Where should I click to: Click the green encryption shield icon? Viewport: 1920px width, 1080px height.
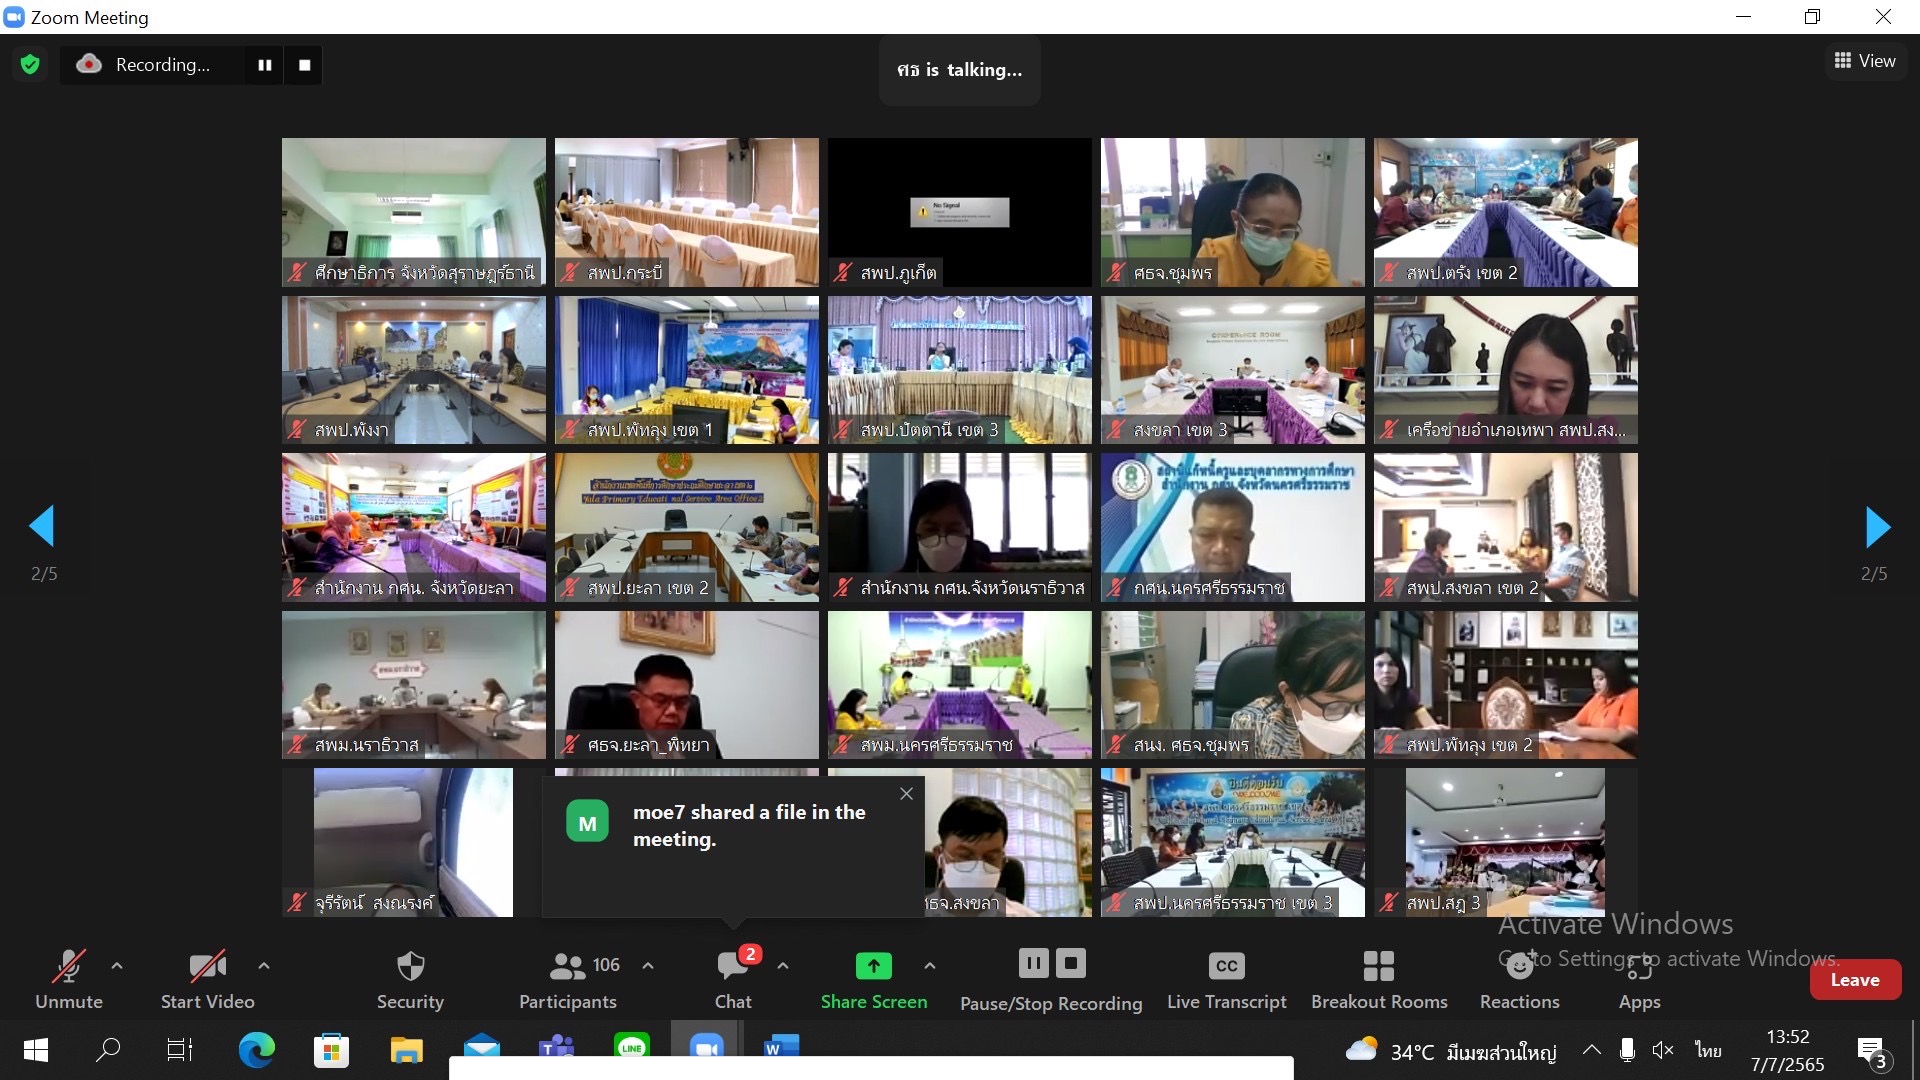pos(30,65)
